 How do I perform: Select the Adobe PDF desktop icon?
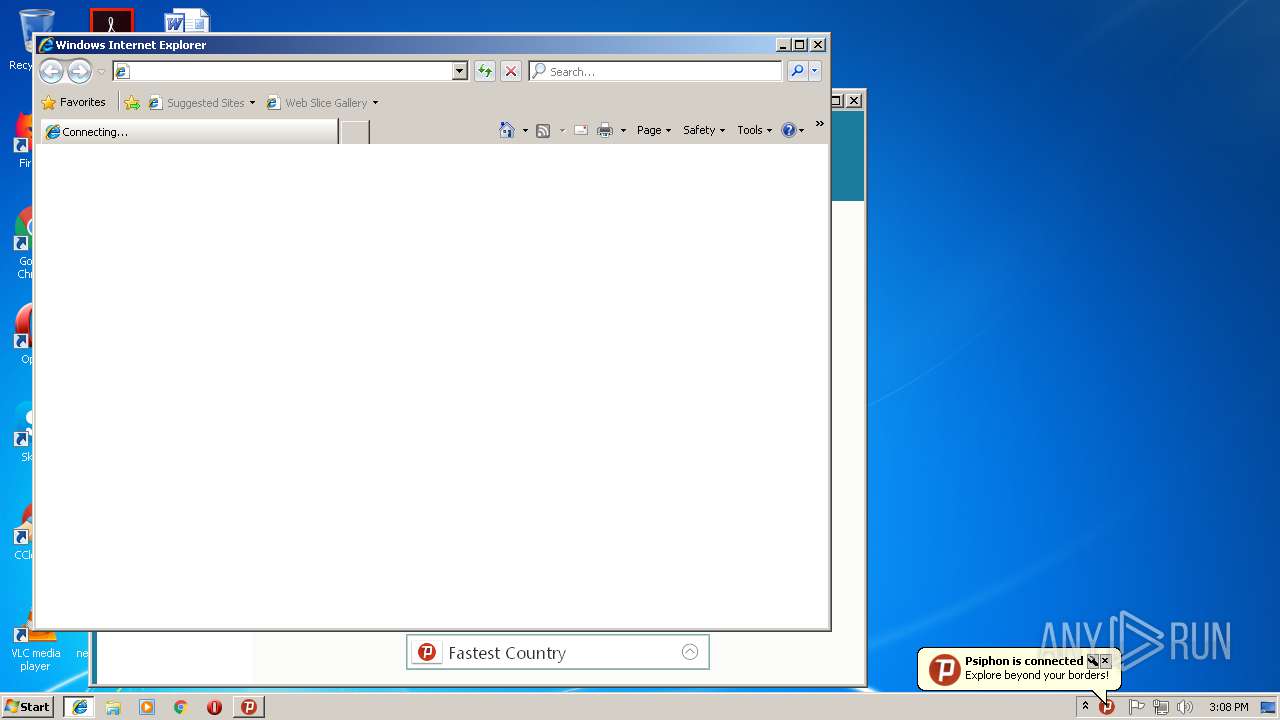[112, 21]
